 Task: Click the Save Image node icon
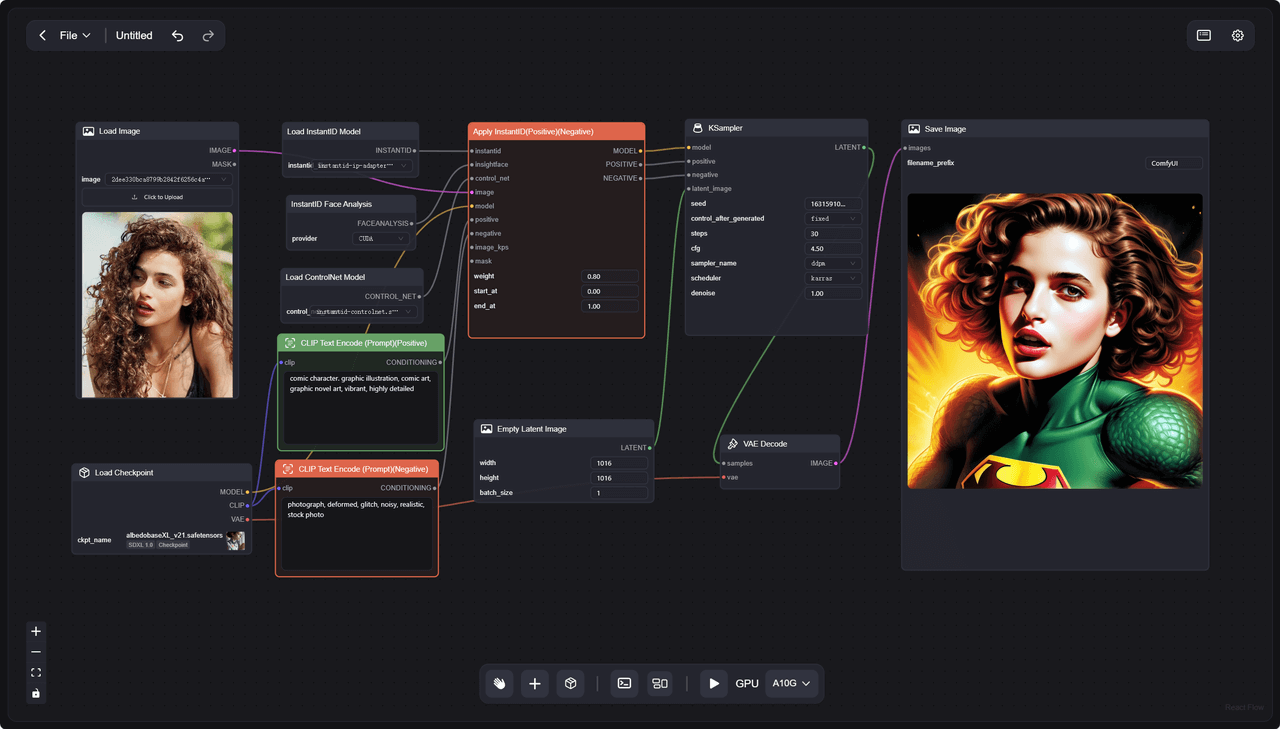click(914, 129)
